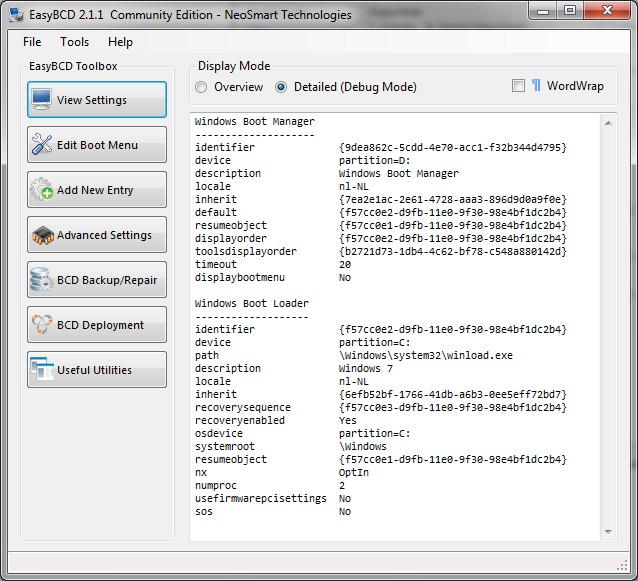The height and width of the screenshot is (581, 638).
Task: Select Detailed (Debug Mode) radio button
Action: pos(281,87)
